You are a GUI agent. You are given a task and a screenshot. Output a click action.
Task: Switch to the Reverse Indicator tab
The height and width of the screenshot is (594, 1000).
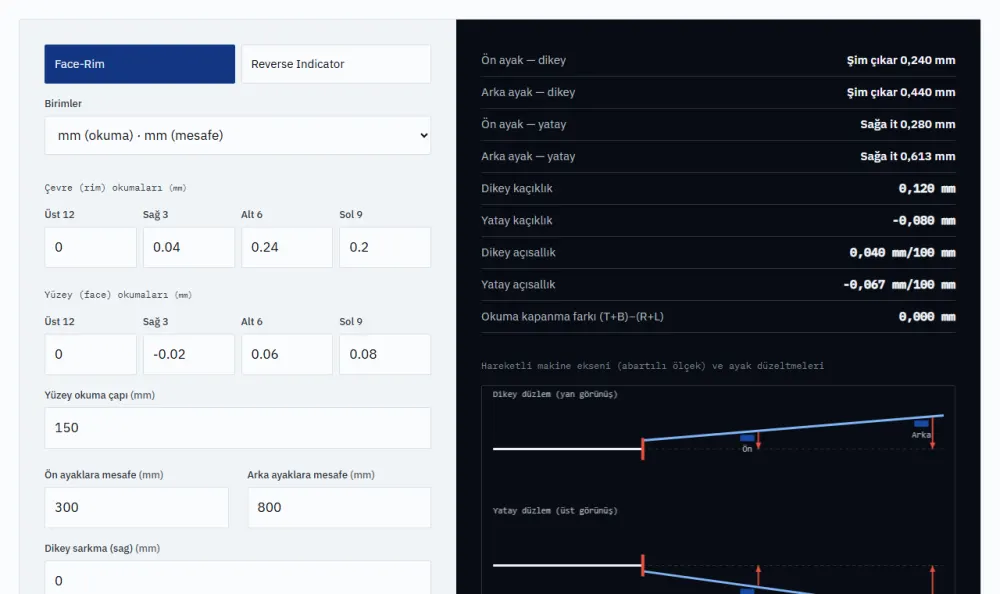click(x=336, y=64)
